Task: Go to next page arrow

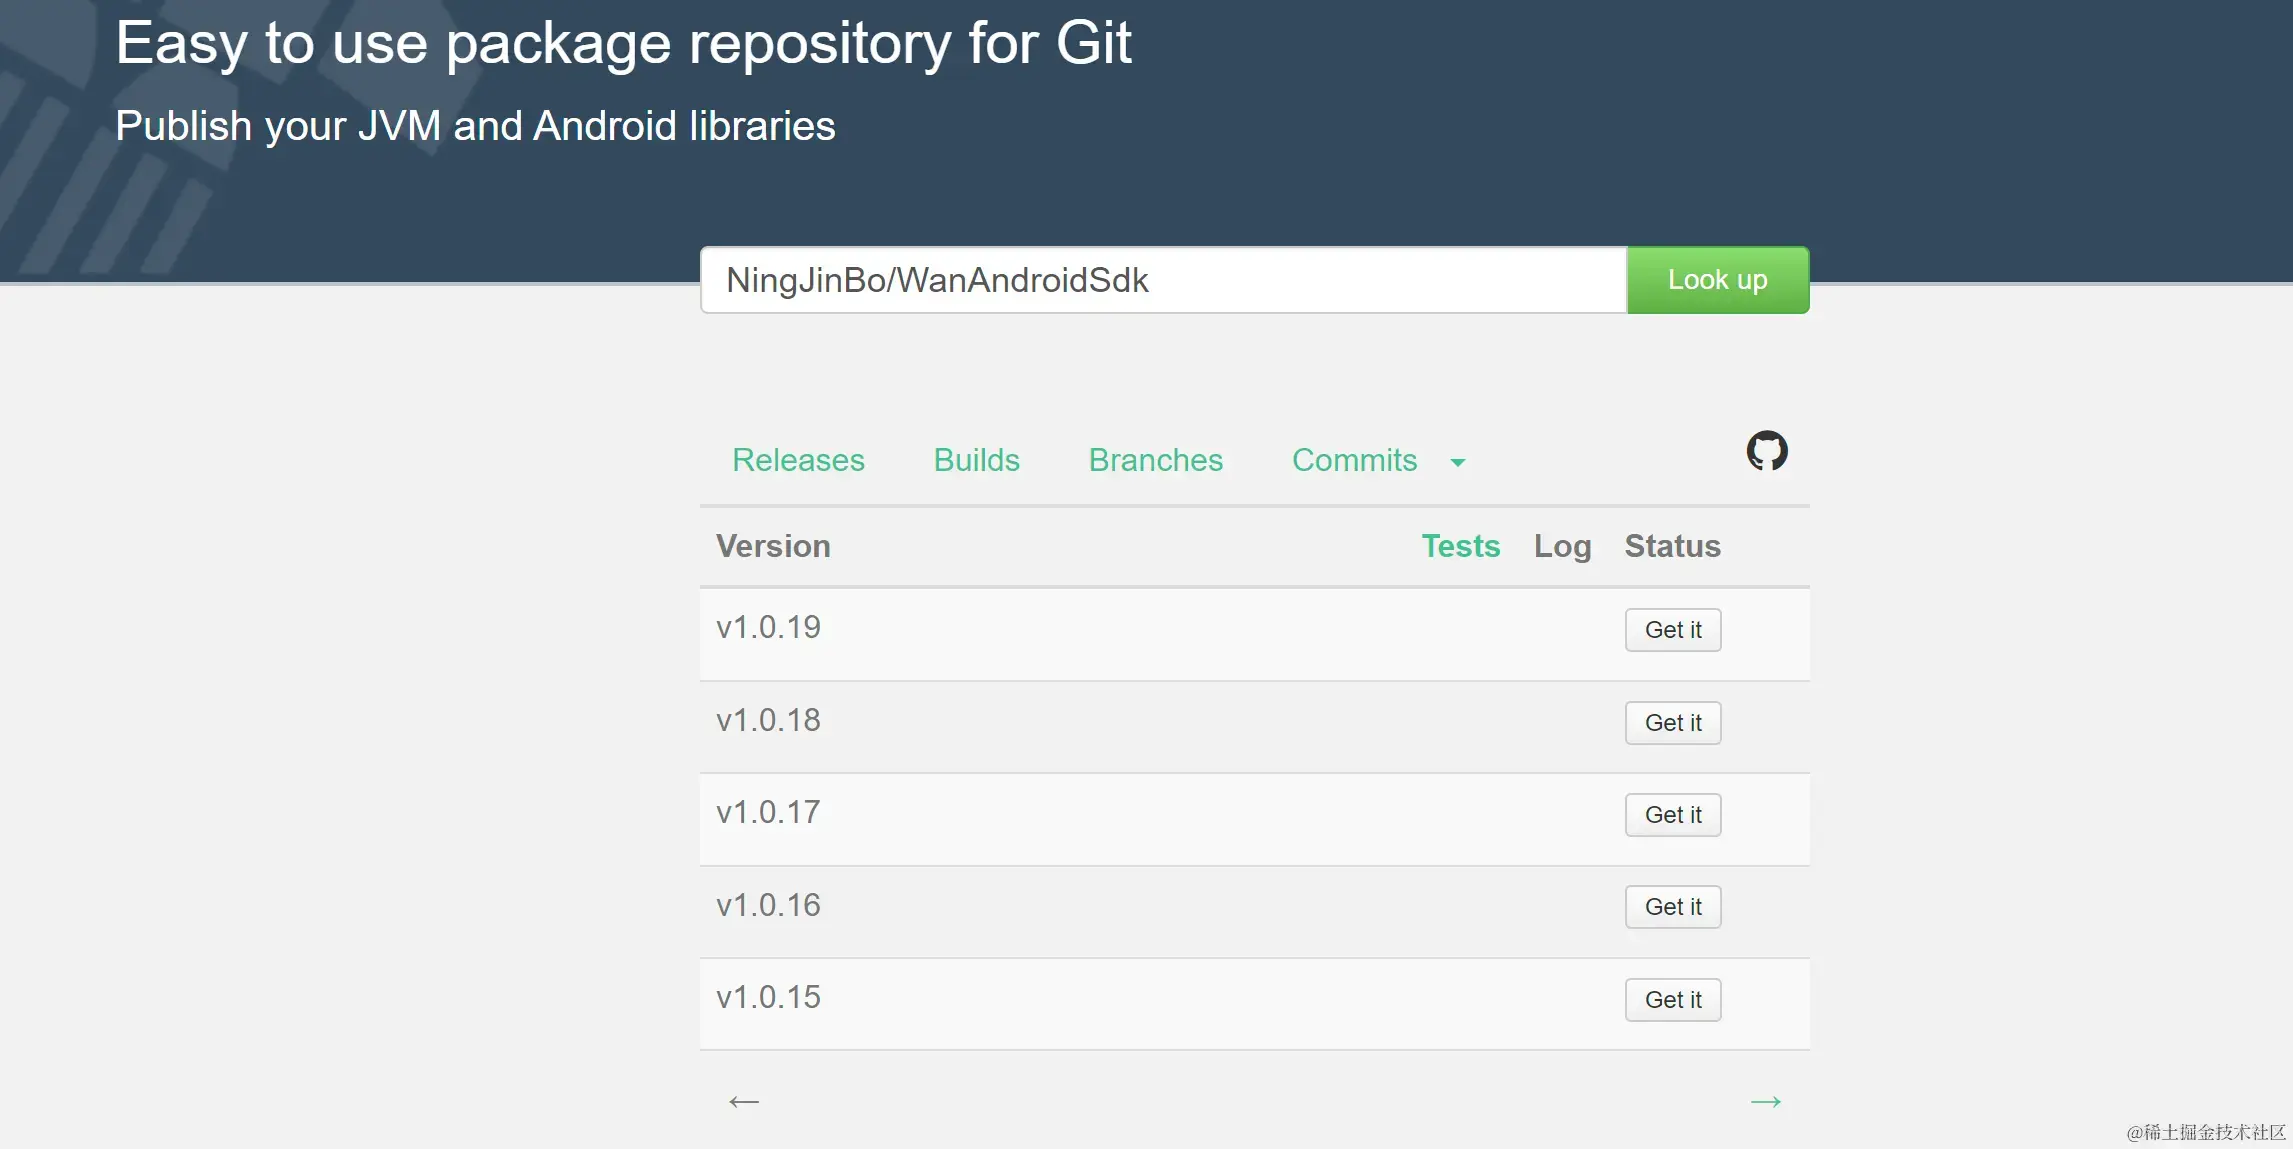Action: click(1765, 1102)
